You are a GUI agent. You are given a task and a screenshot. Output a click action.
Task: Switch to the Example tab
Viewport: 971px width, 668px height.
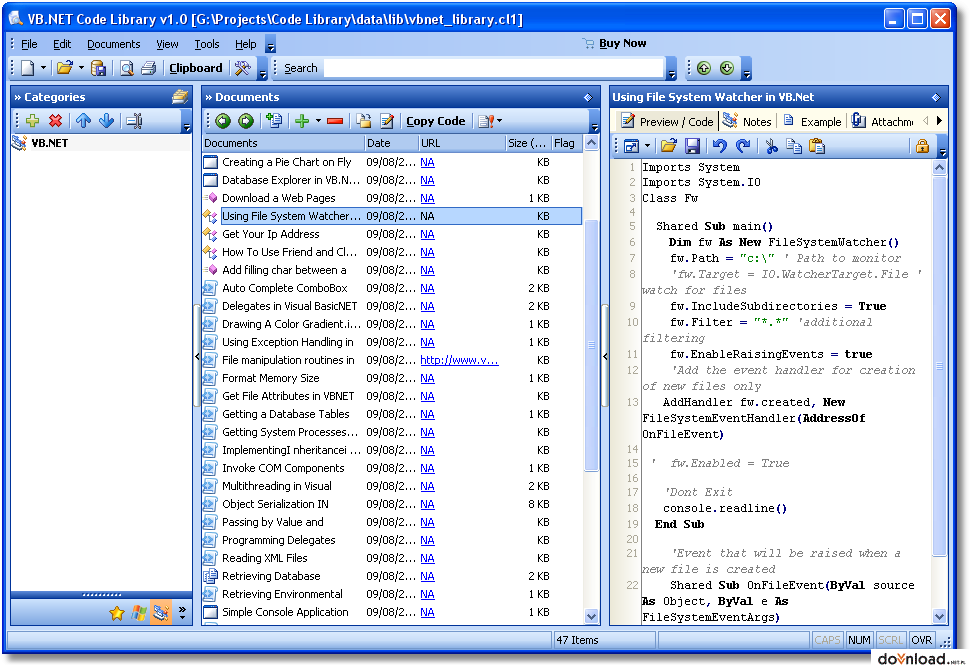pyautogui.click(x=812, y=121)
